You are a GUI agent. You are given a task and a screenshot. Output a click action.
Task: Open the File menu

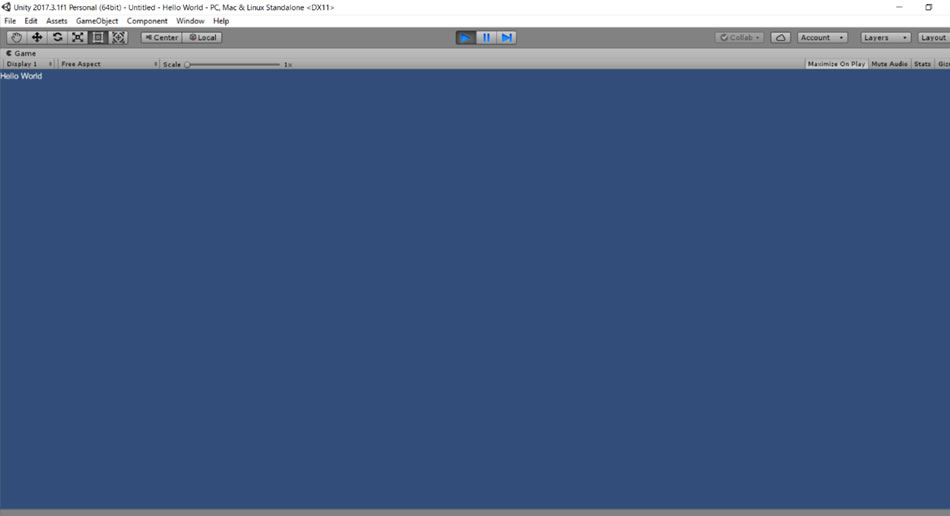point(10,21)
